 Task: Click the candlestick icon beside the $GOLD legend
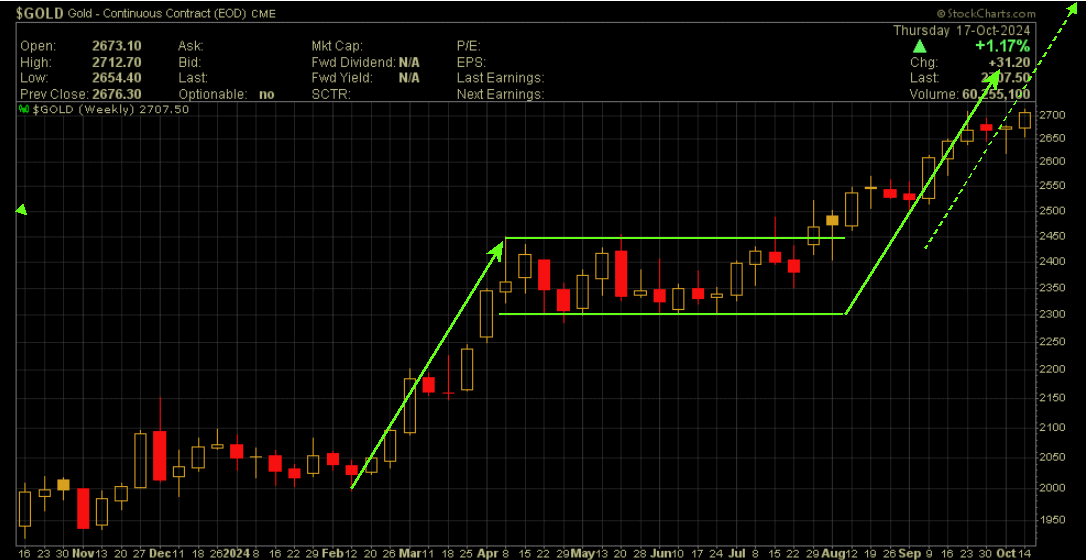click(x=23, y=109)
